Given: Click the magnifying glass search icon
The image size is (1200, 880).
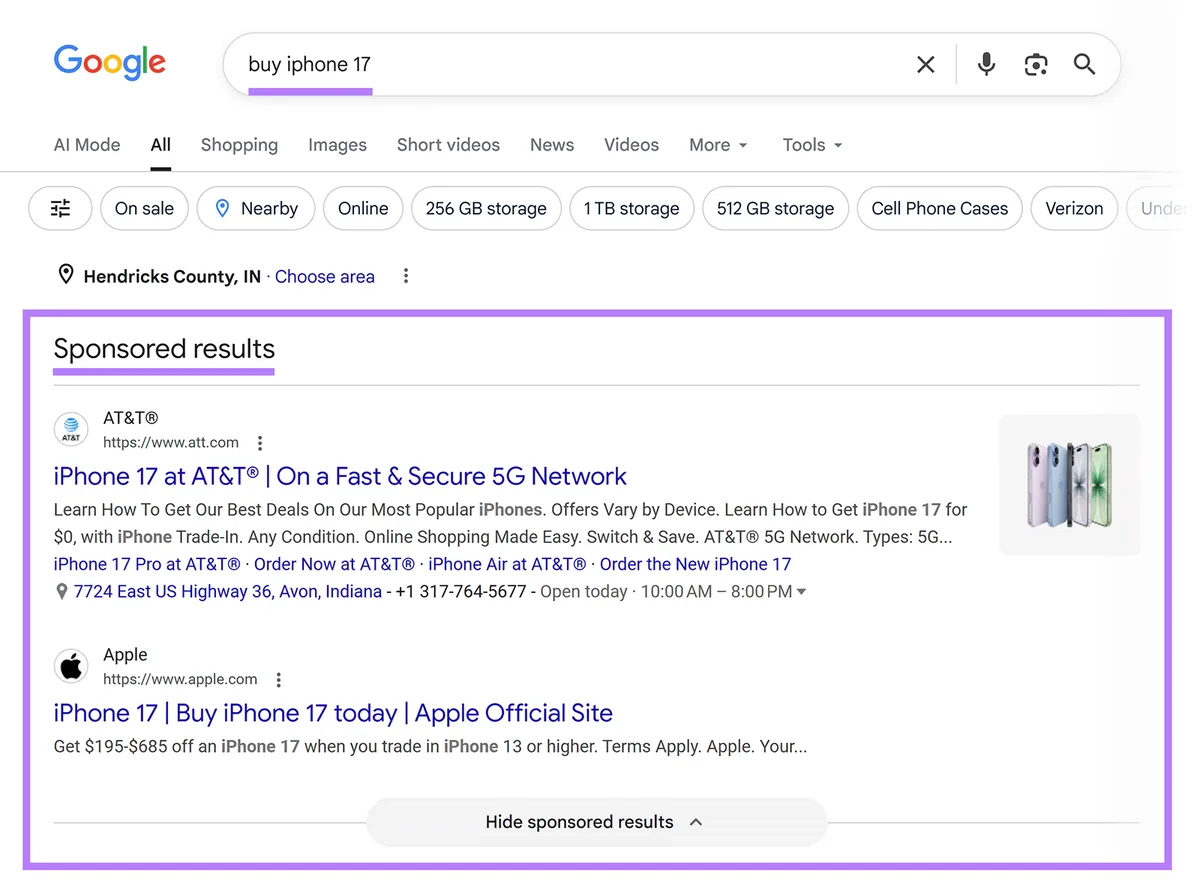Looking at the screenshot, I should click(x=1085, y=65).
